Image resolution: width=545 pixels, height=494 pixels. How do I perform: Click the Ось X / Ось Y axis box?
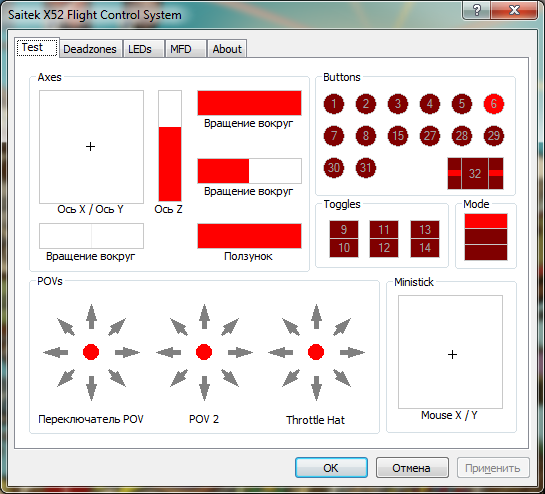(x=91, y=147)
